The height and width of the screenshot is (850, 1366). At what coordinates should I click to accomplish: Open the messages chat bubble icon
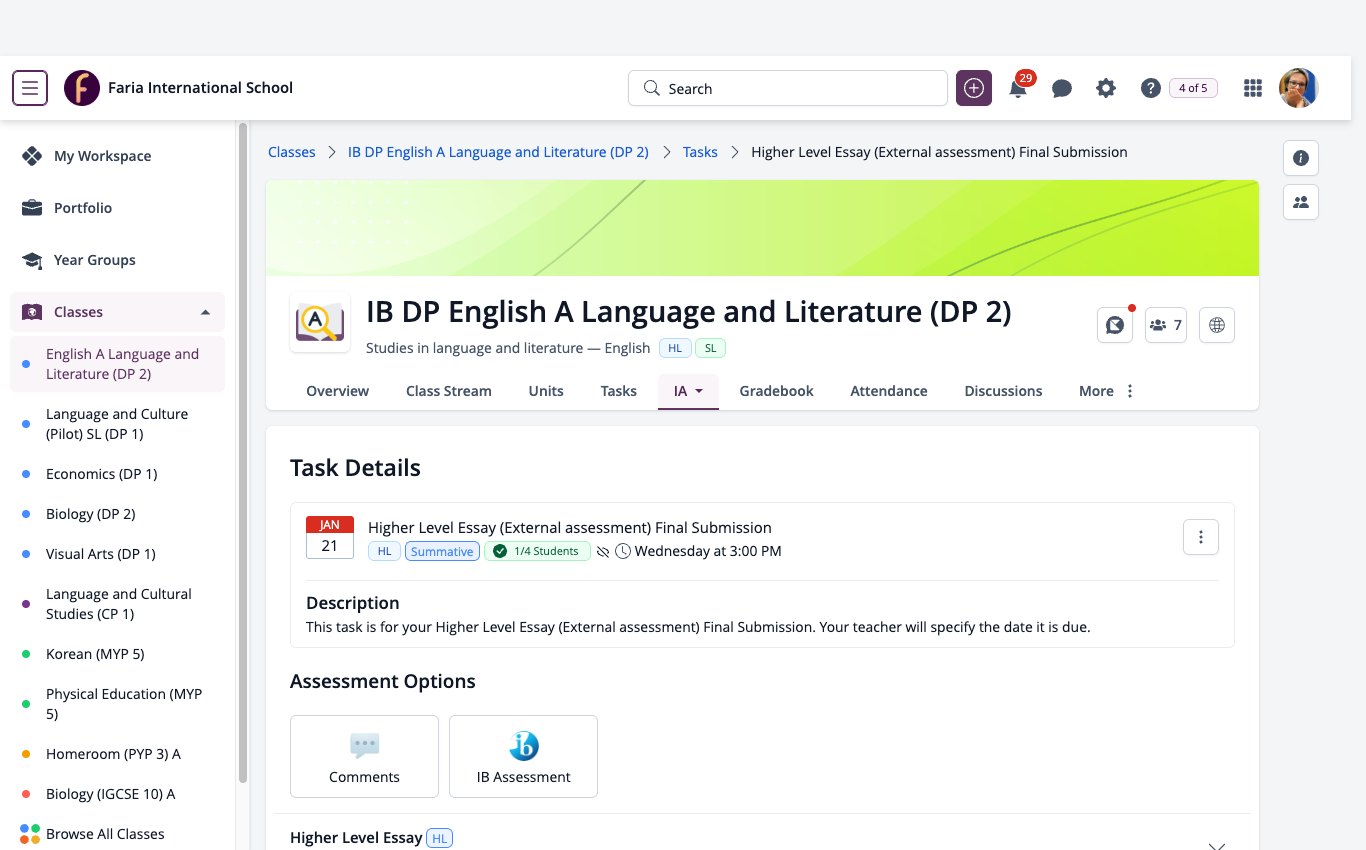click(1062, 88)
